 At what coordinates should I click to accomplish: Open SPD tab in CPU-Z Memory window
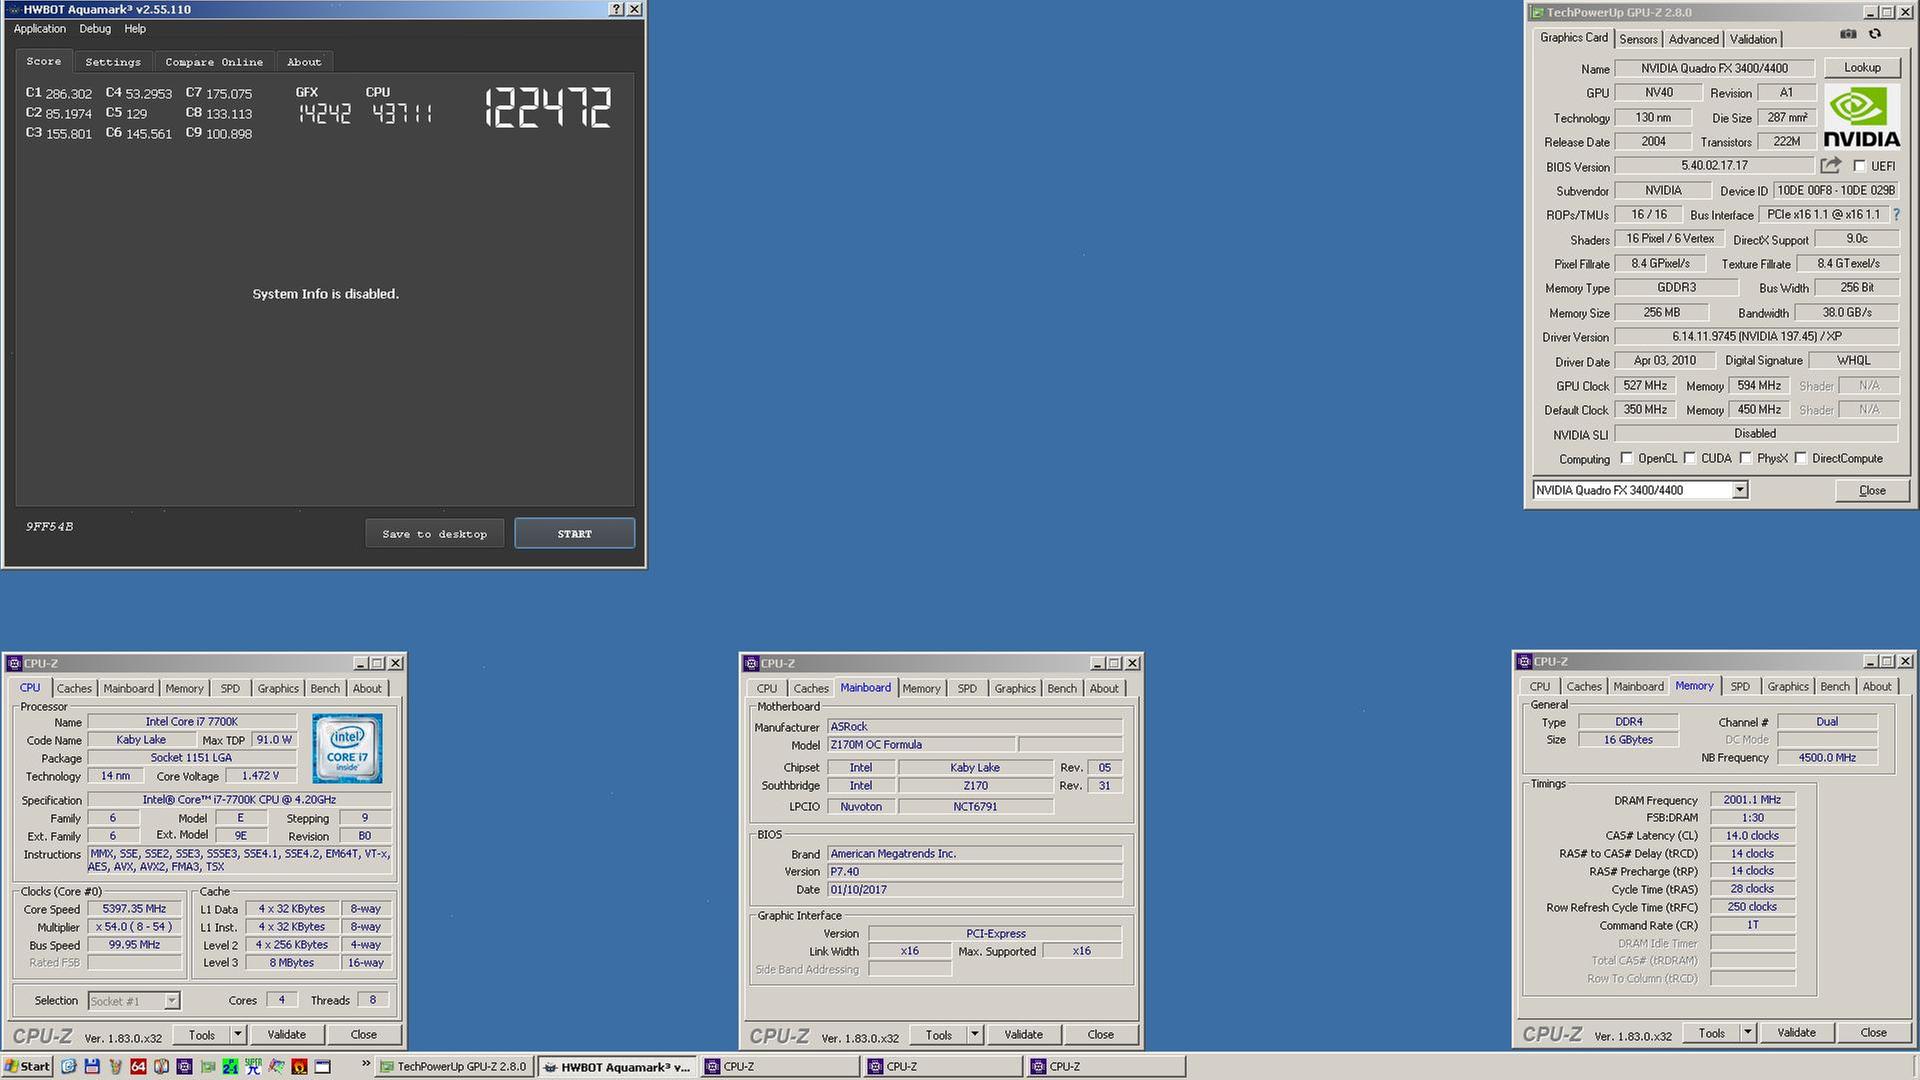pos(1740,686)
